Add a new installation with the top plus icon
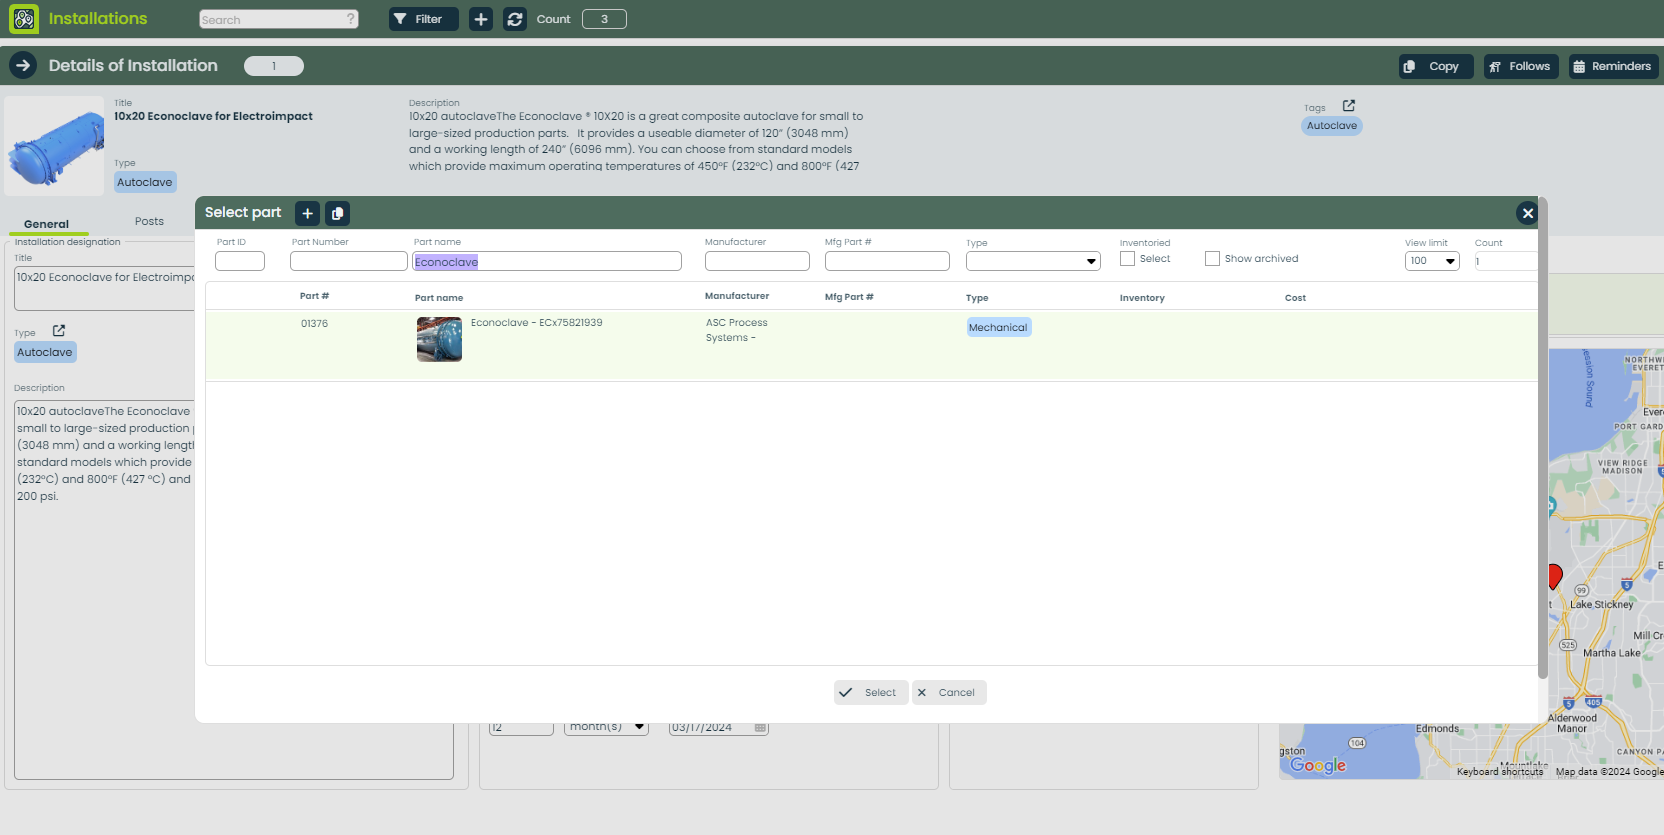Image resolution: width=1664 pixels, height=835 pixels. (x=481, y=19)
